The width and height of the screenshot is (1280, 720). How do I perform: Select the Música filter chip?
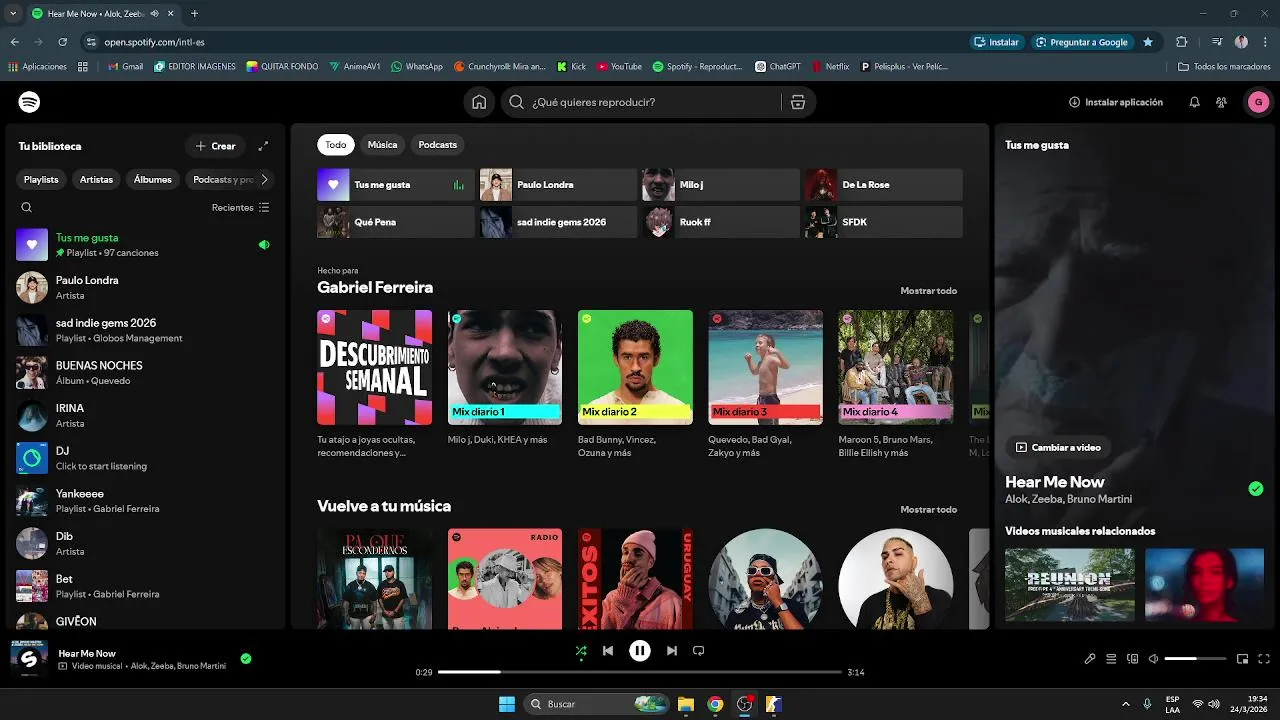382,145
